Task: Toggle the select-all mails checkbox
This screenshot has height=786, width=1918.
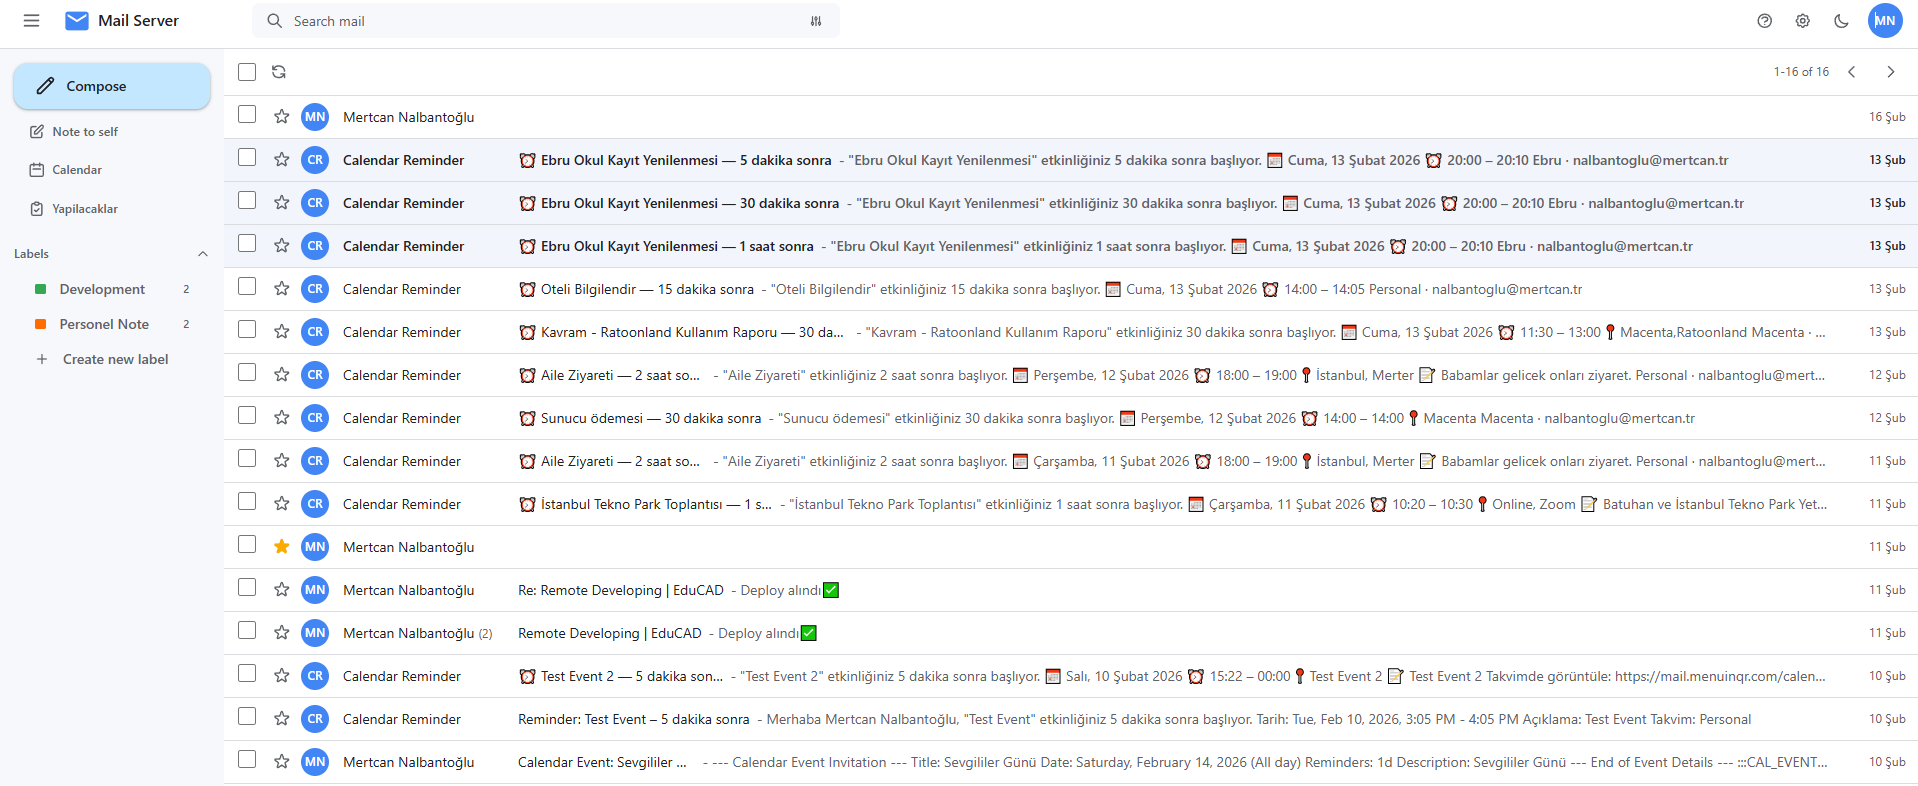Action: click(x=247, y=72)
